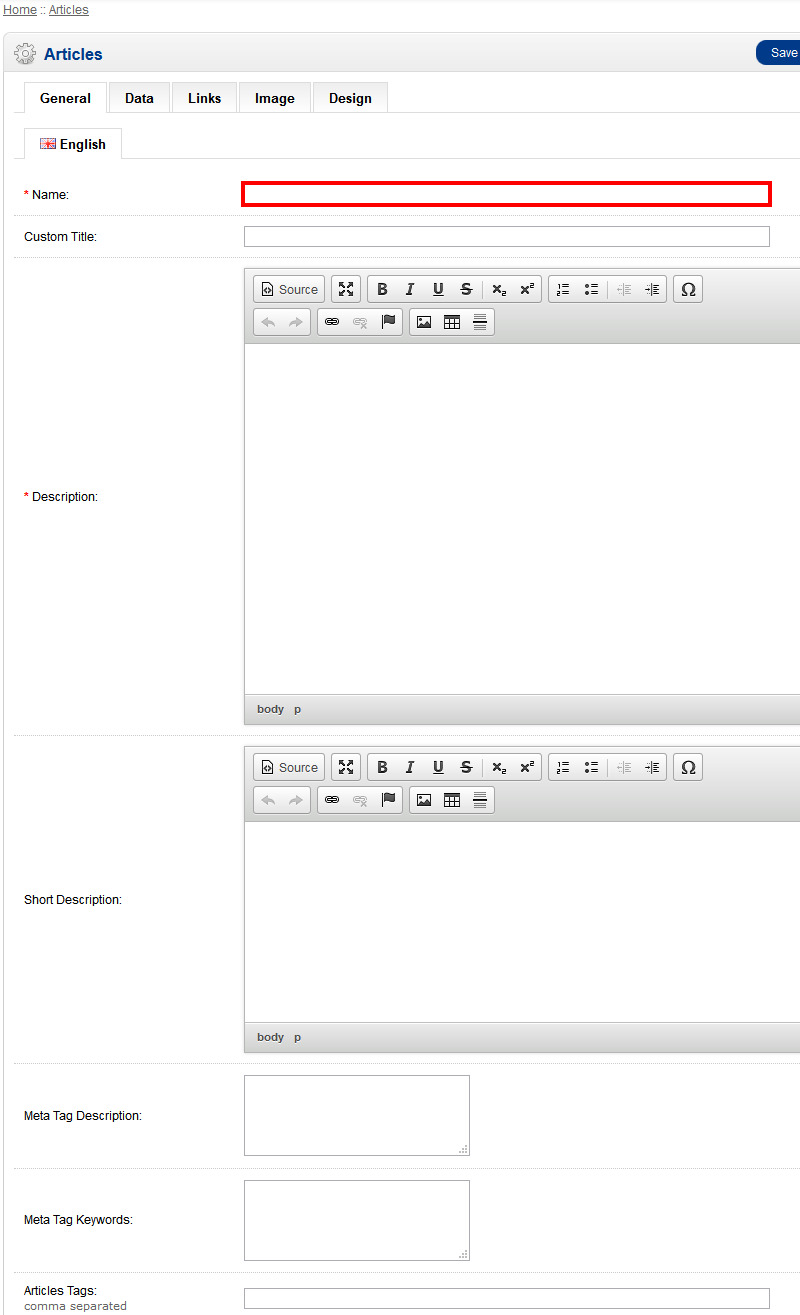Toggle Underline in Short Description editor
The image size is (800, 1315).
pyautogui.click(x=438, y=767)
